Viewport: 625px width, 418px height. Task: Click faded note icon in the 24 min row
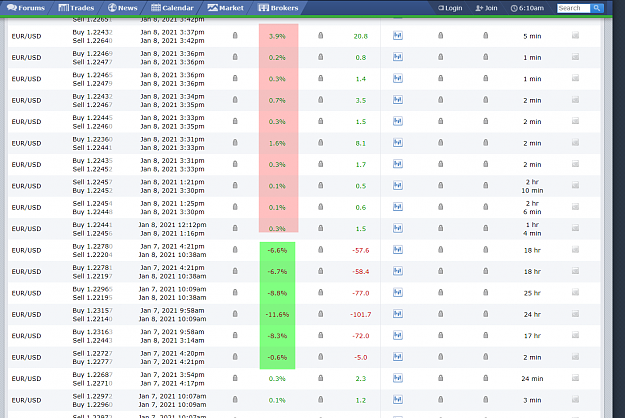point(575,378)
